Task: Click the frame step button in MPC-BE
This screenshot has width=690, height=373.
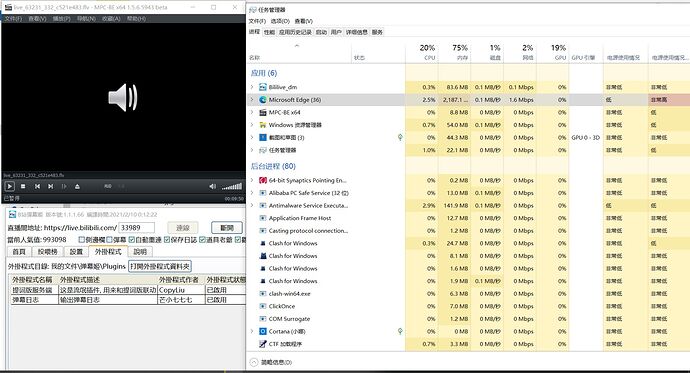Action: pyautogui.click(x=64, y=186)
